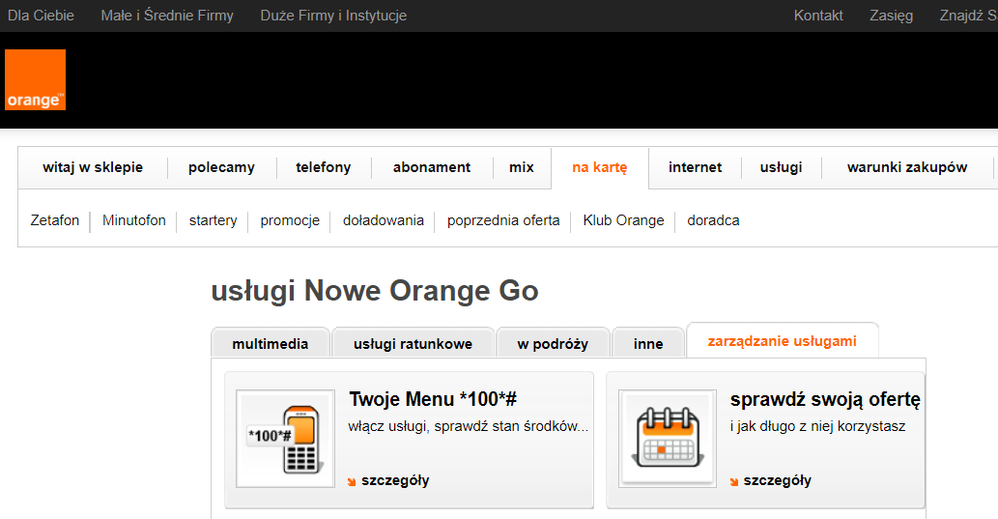Open the usługi ratunkowe tab
Screen dimensions: 998x519
pyautogui.click(x=413, y=344)
